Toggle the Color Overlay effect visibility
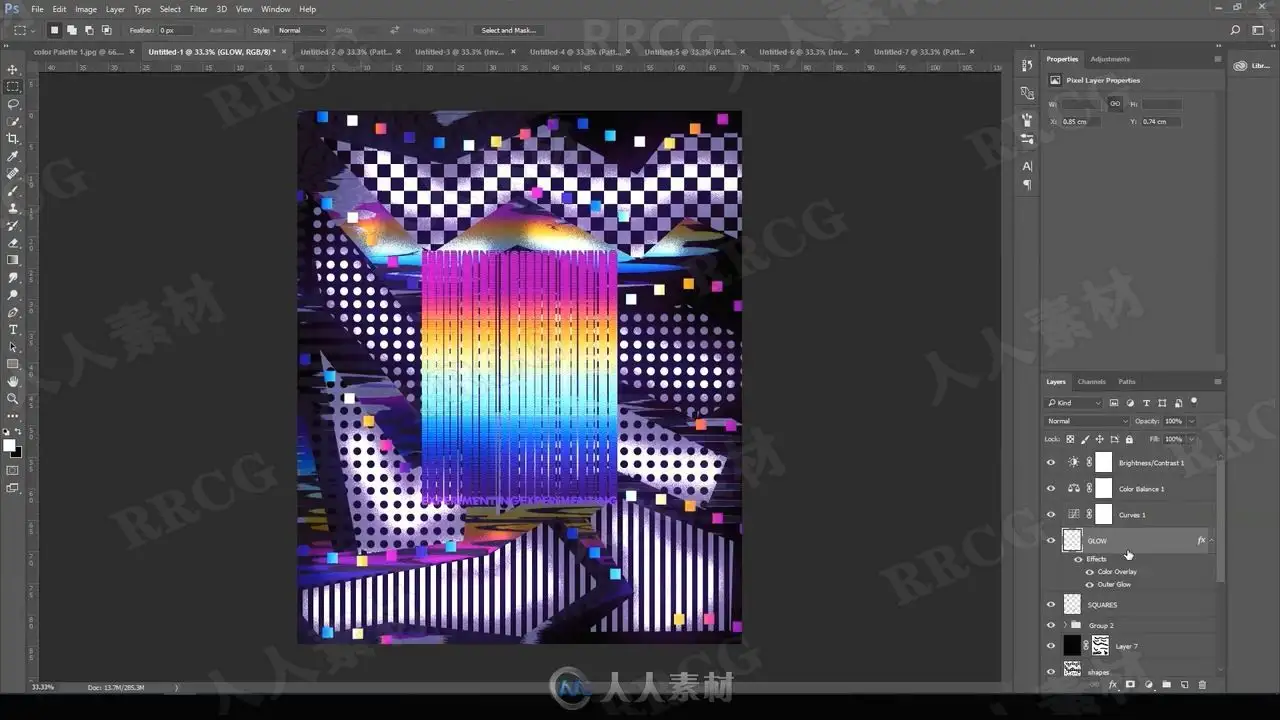This screenshot has height=720, width=1280. point(1090,572)
